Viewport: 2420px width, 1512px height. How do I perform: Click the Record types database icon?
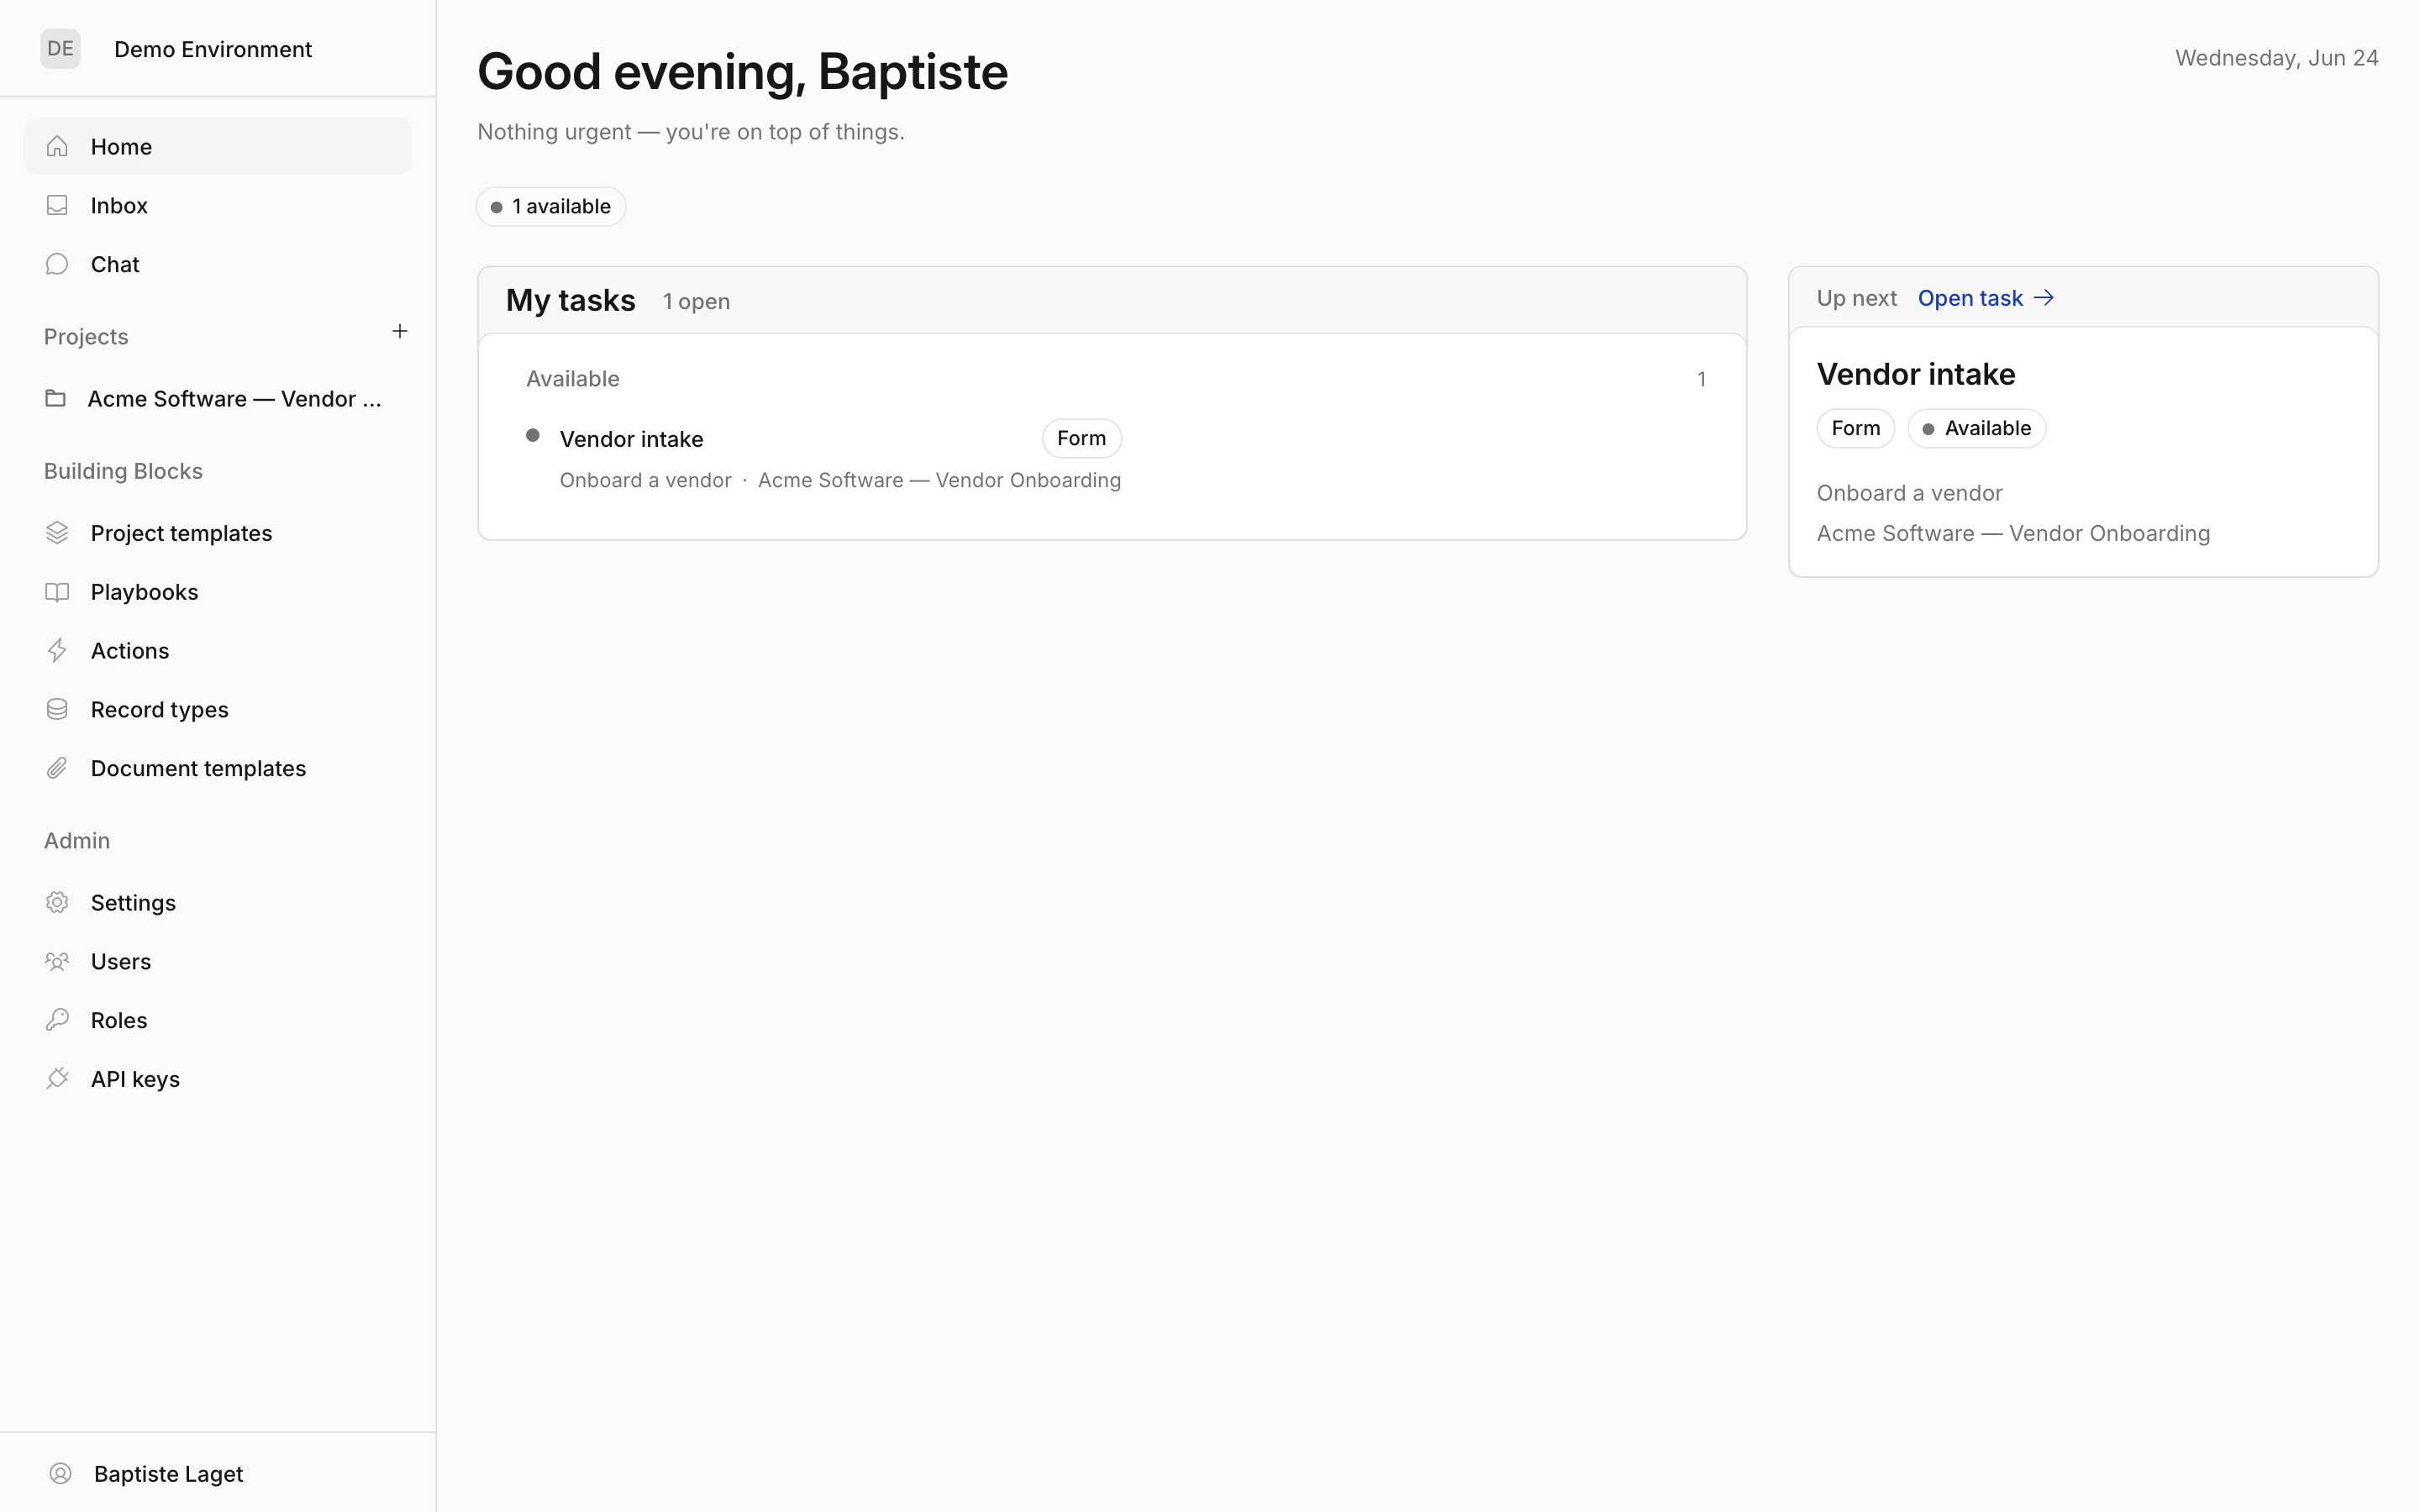pyautogui.click(x=57, y=709)
